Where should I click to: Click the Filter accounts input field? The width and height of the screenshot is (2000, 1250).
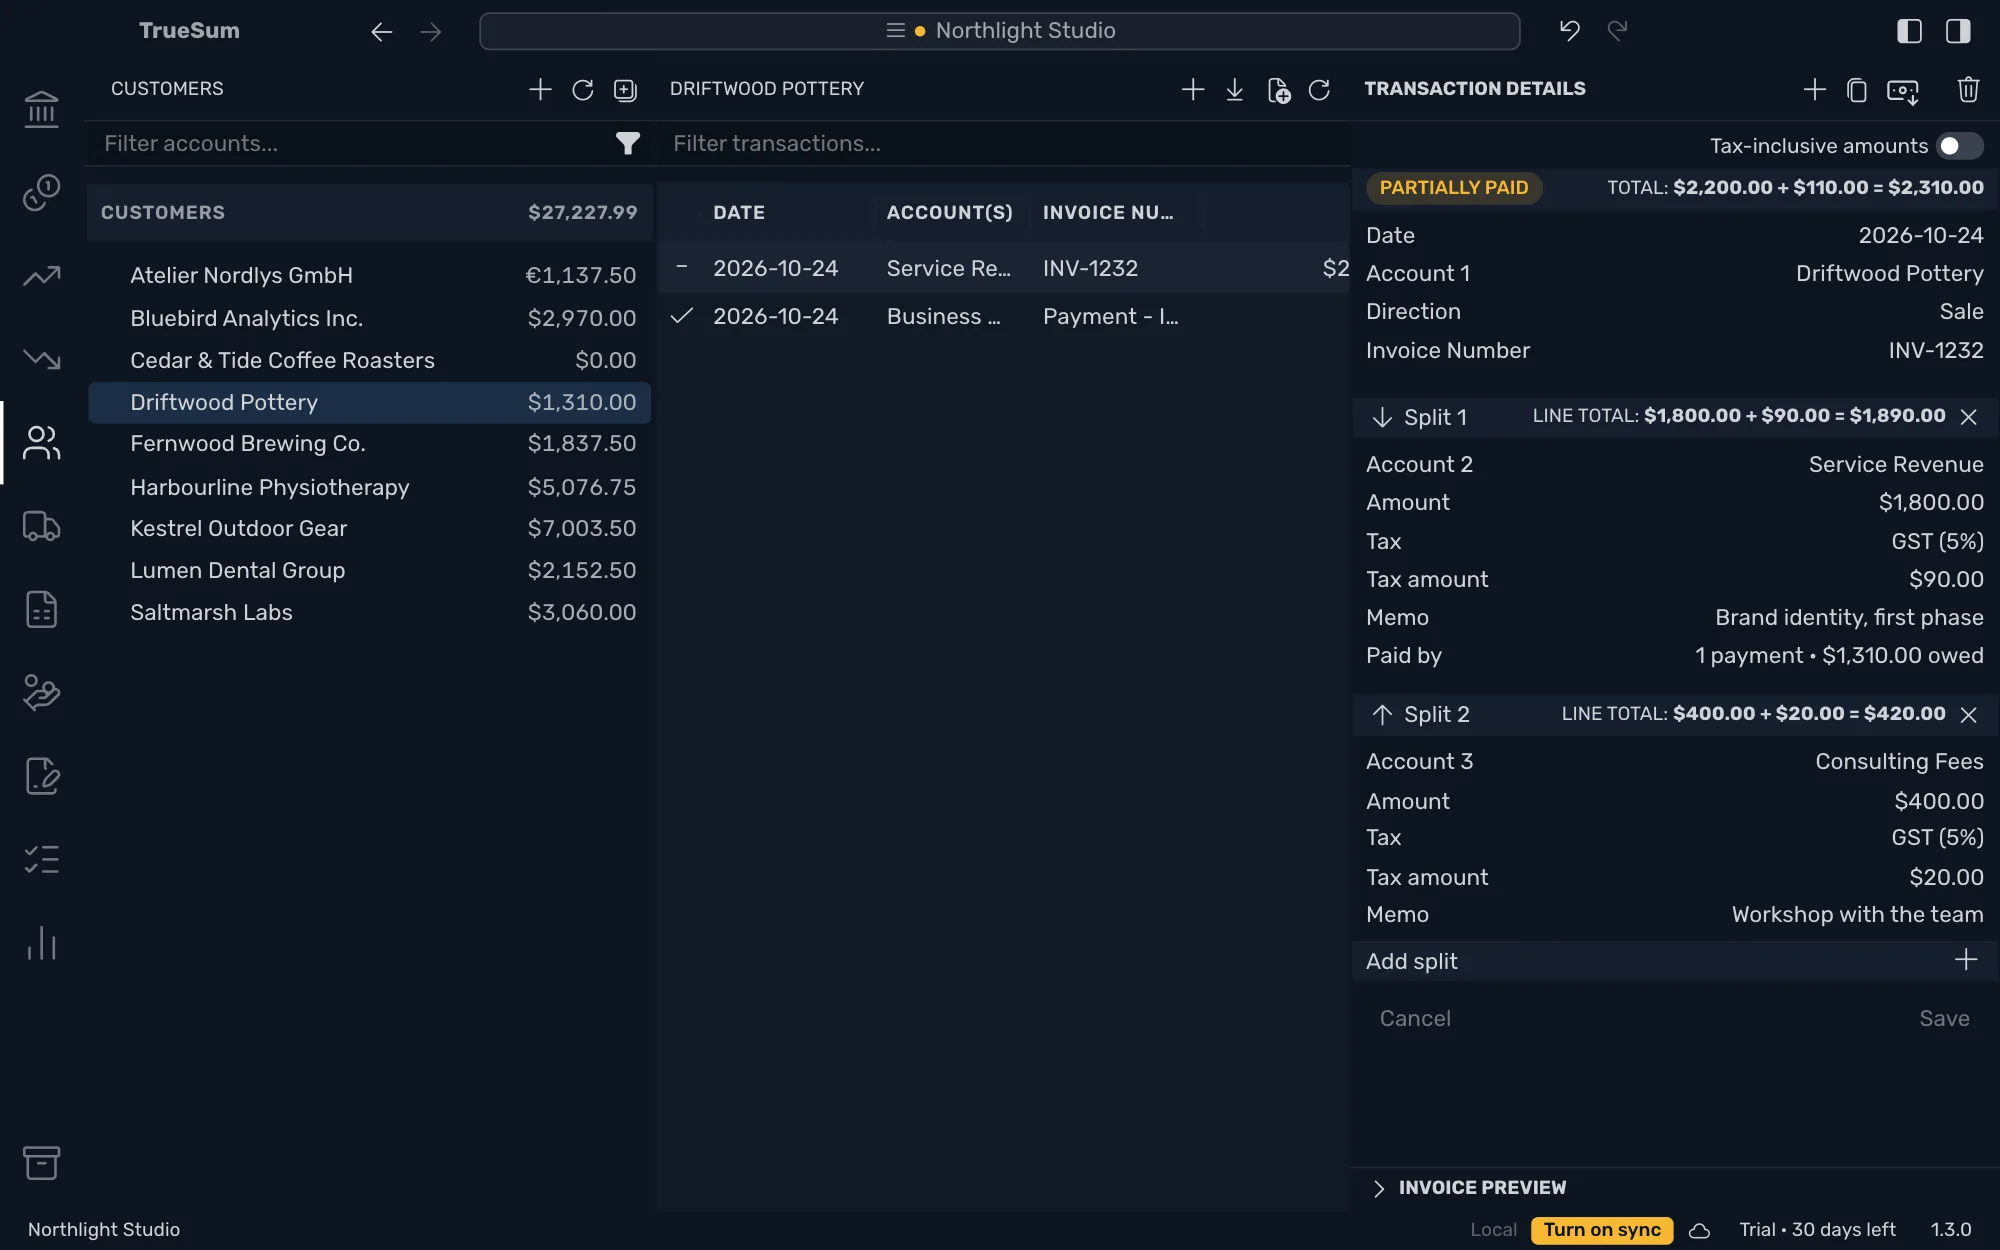pyautogui.click(x=355, y=144)
